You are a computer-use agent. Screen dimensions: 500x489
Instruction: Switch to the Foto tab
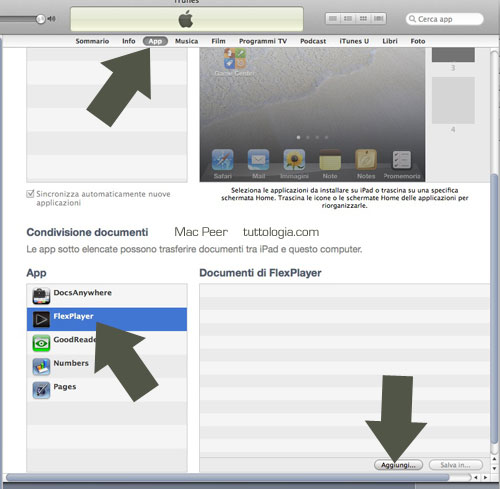point(418,41)
